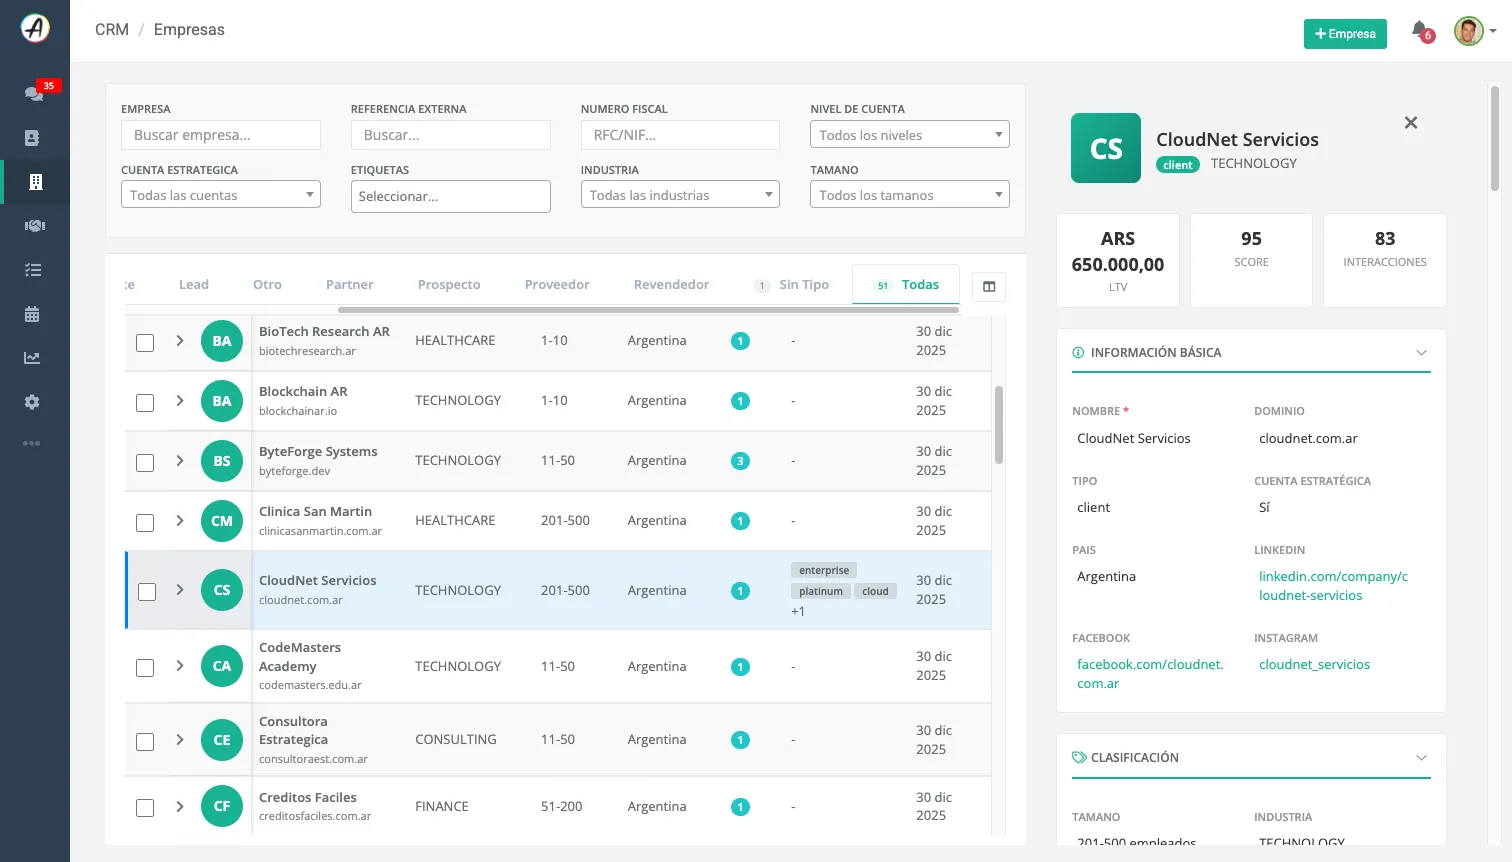1512x862 pixels.
Task: Check the ByteForge Systems row checkbox
Action: click(x=145, y=462)
